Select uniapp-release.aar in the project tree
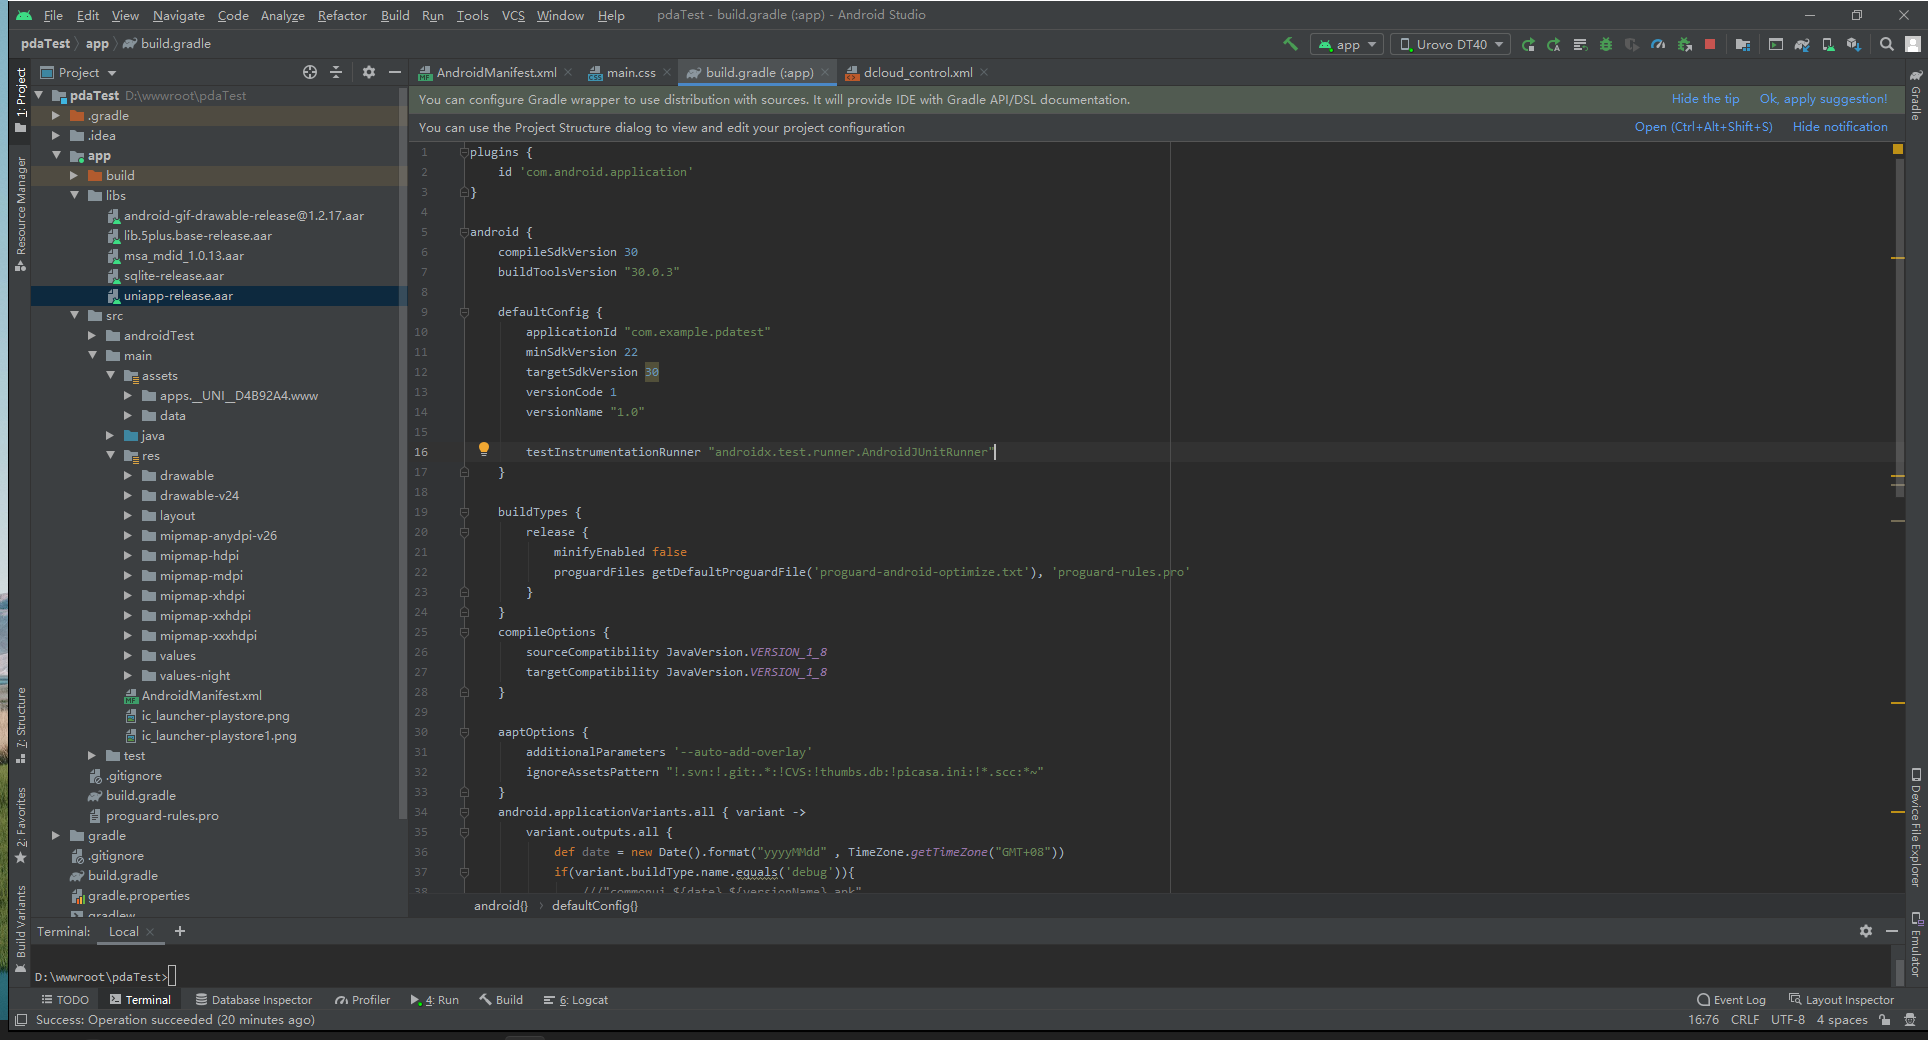The height and width of the screenshot is (1040, 1928). tap(178, 296)
